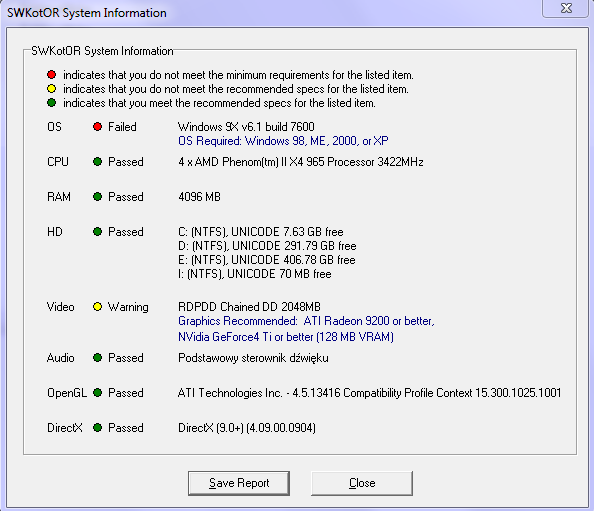Click the 'E: (NTFS), UNICODE 406.78 GB free' line
Image resolution: width=594 pixels, height=511 pixels.
click(267, 260)
